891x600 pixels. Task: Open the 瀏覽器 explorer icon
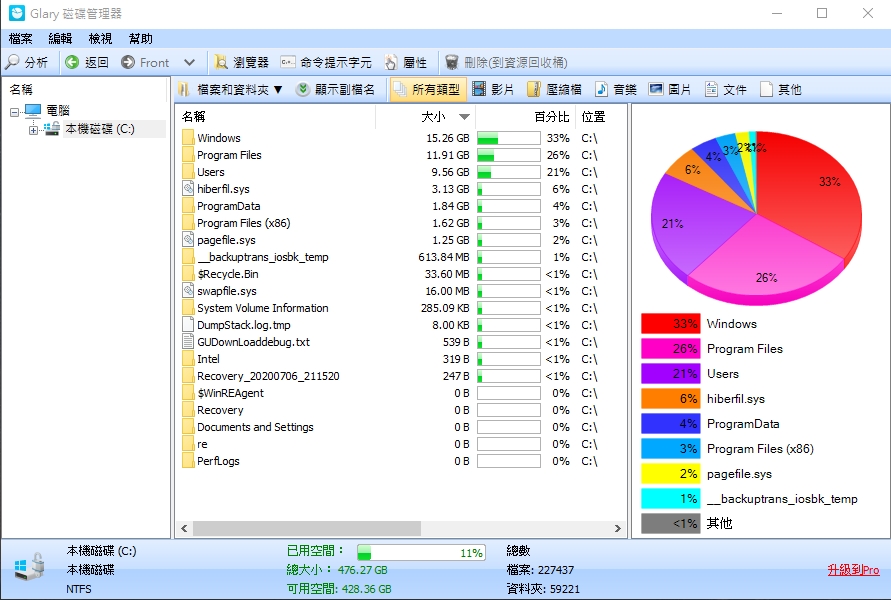[221, 62]
